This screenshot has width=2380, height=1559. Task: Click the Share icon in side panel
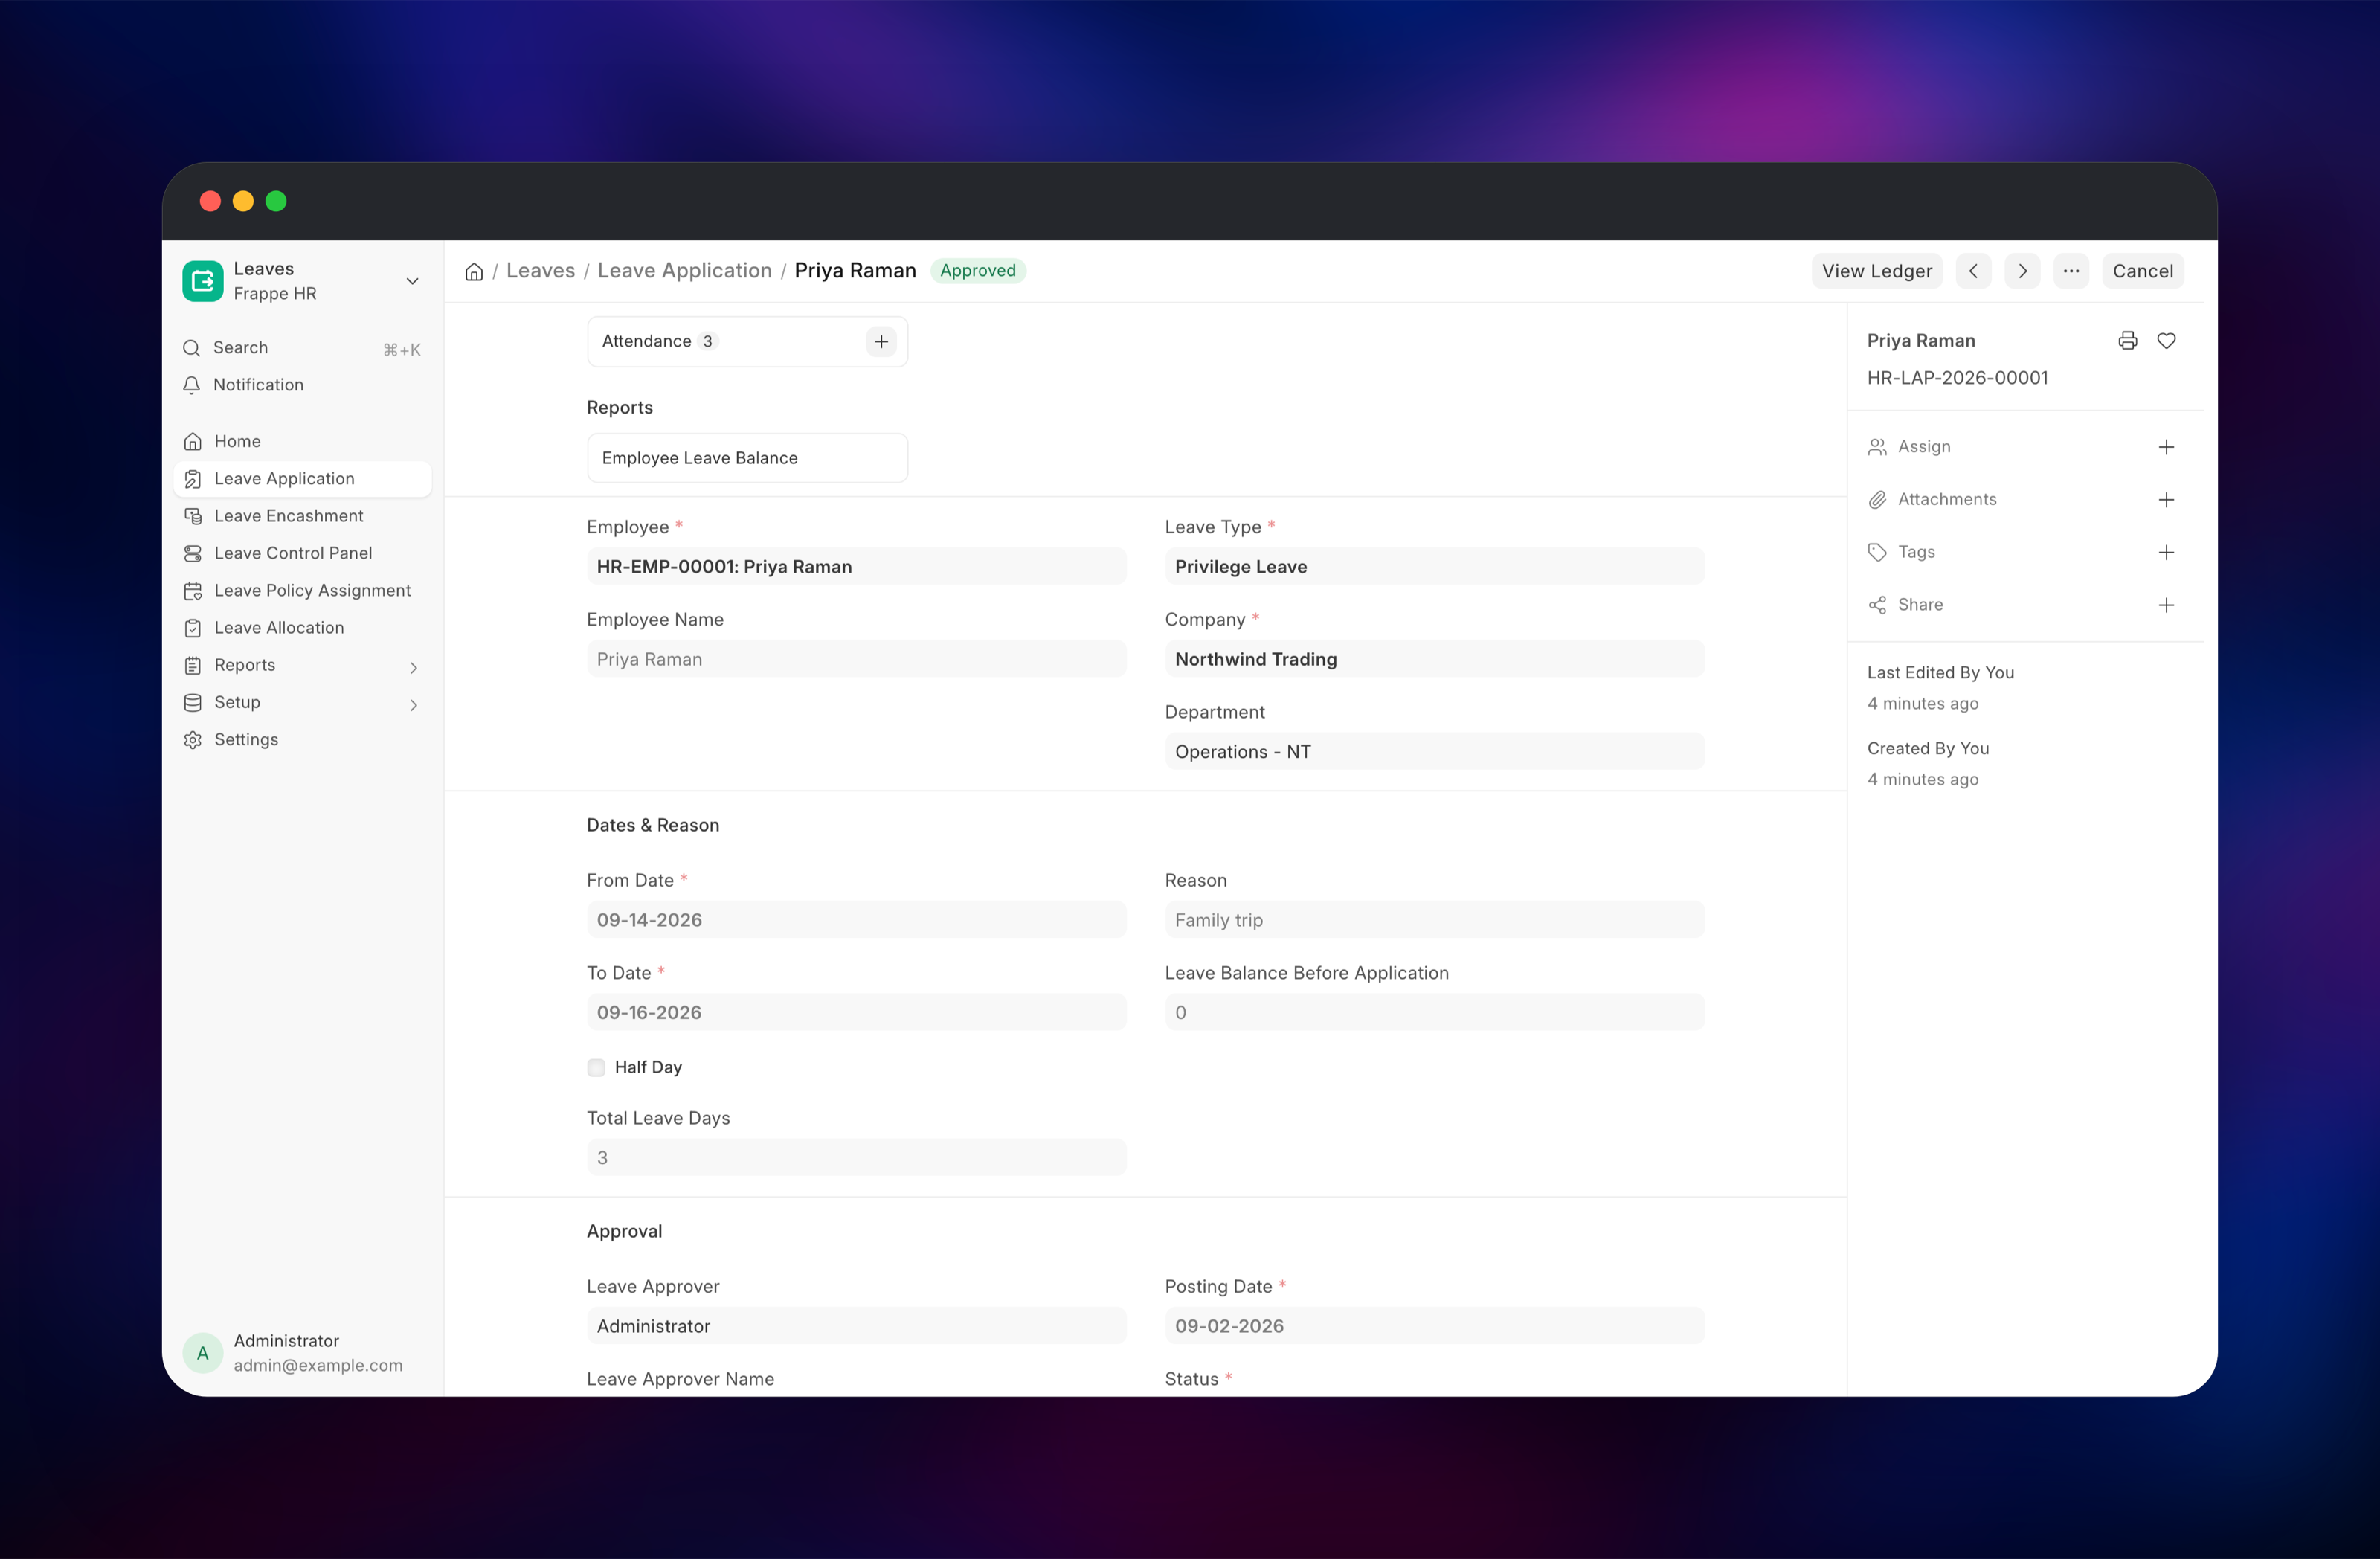pos(1877,605)
